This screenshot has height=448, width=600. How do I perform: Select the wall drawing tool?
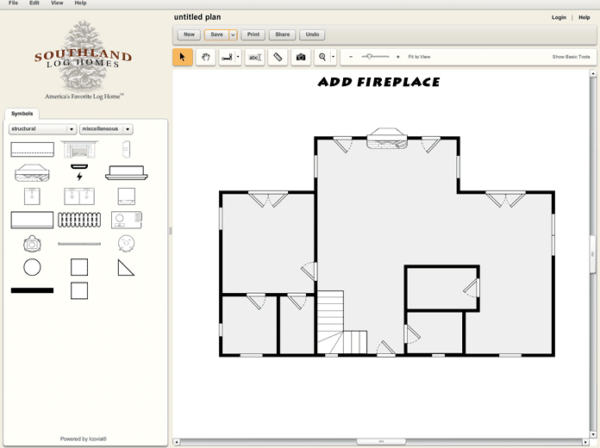(x=227, y=57)
